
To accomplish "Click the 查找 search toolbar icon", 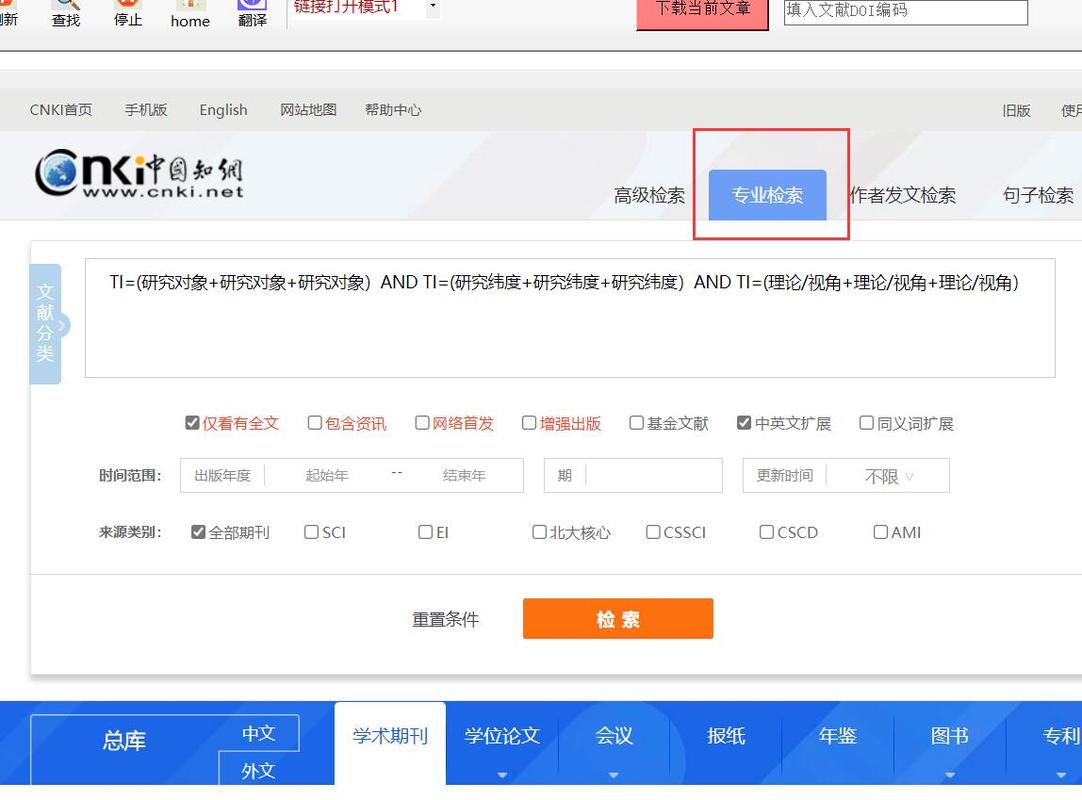I will point(66,12).
